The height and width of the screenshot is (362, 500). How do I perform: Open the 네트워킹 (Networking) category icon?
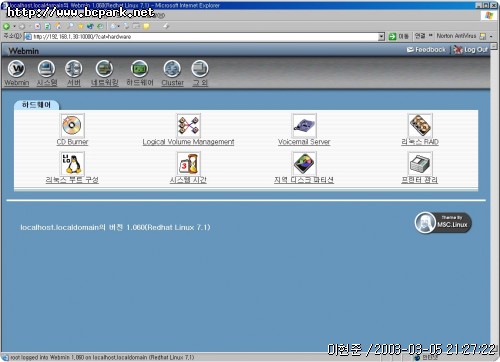tap(104, 69)
